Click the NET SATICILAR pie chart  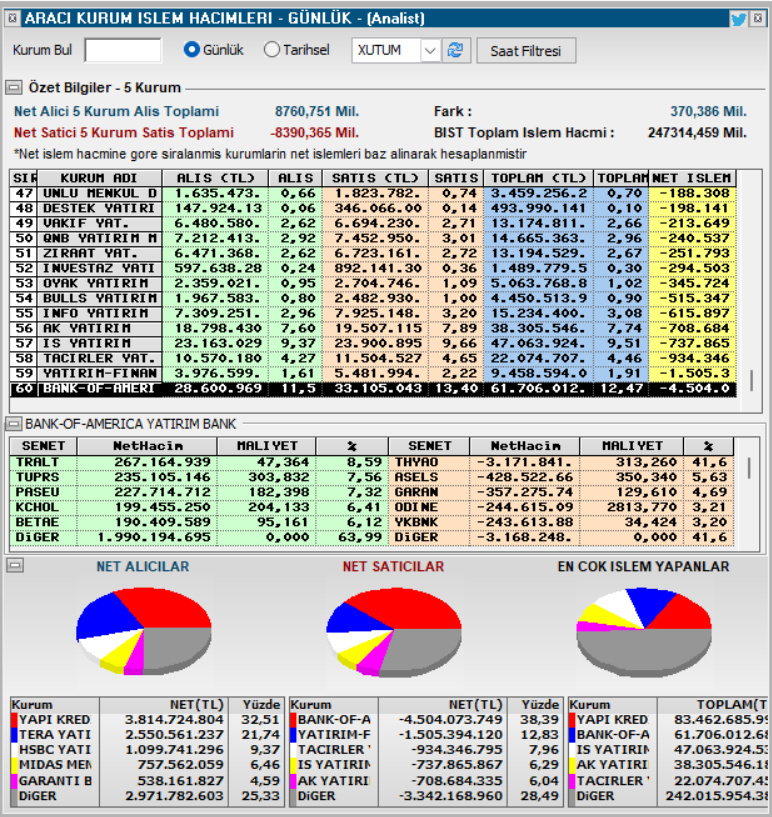[394, 633]
